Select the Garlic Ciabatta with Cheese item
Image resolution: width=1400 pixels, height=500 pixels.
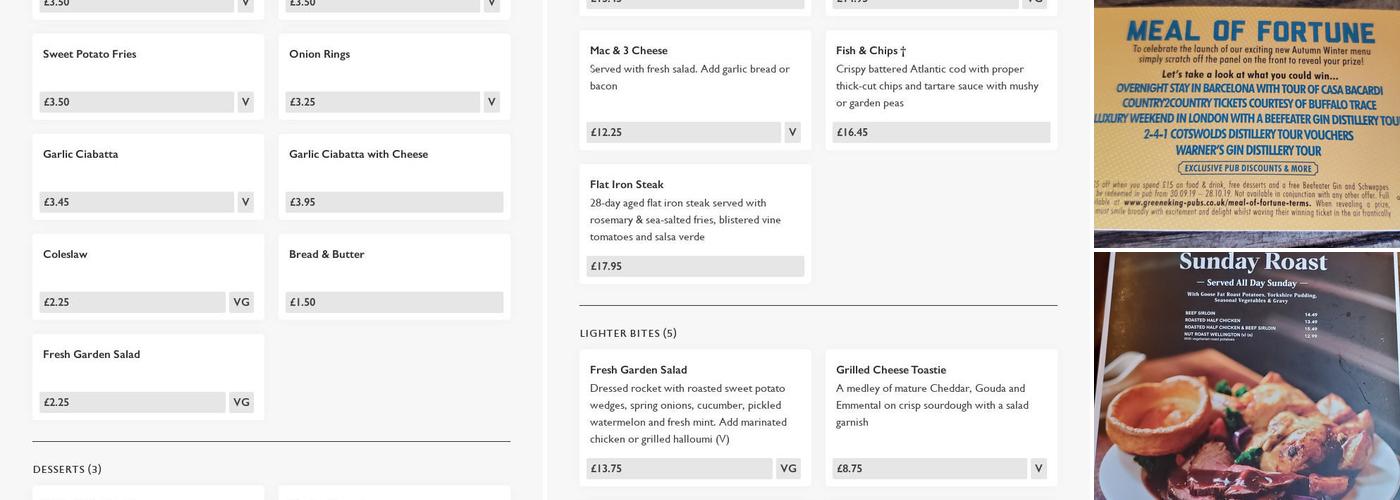[x=358, y=154]
